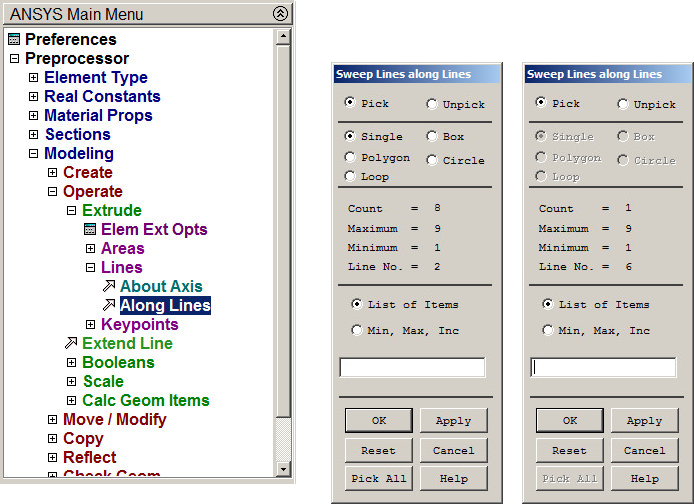
Task: Choose Box picking mode in left dialog
Action: tap(432, 136)
